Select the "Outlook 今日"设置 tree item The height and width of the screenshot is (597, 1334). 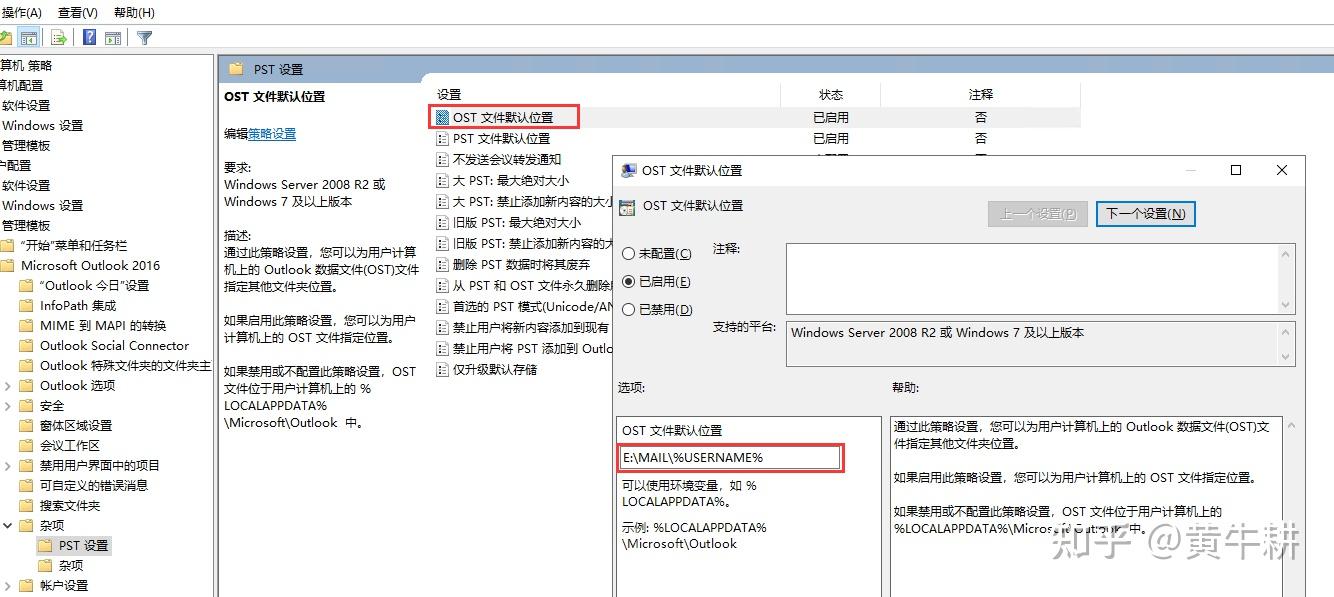94,286
